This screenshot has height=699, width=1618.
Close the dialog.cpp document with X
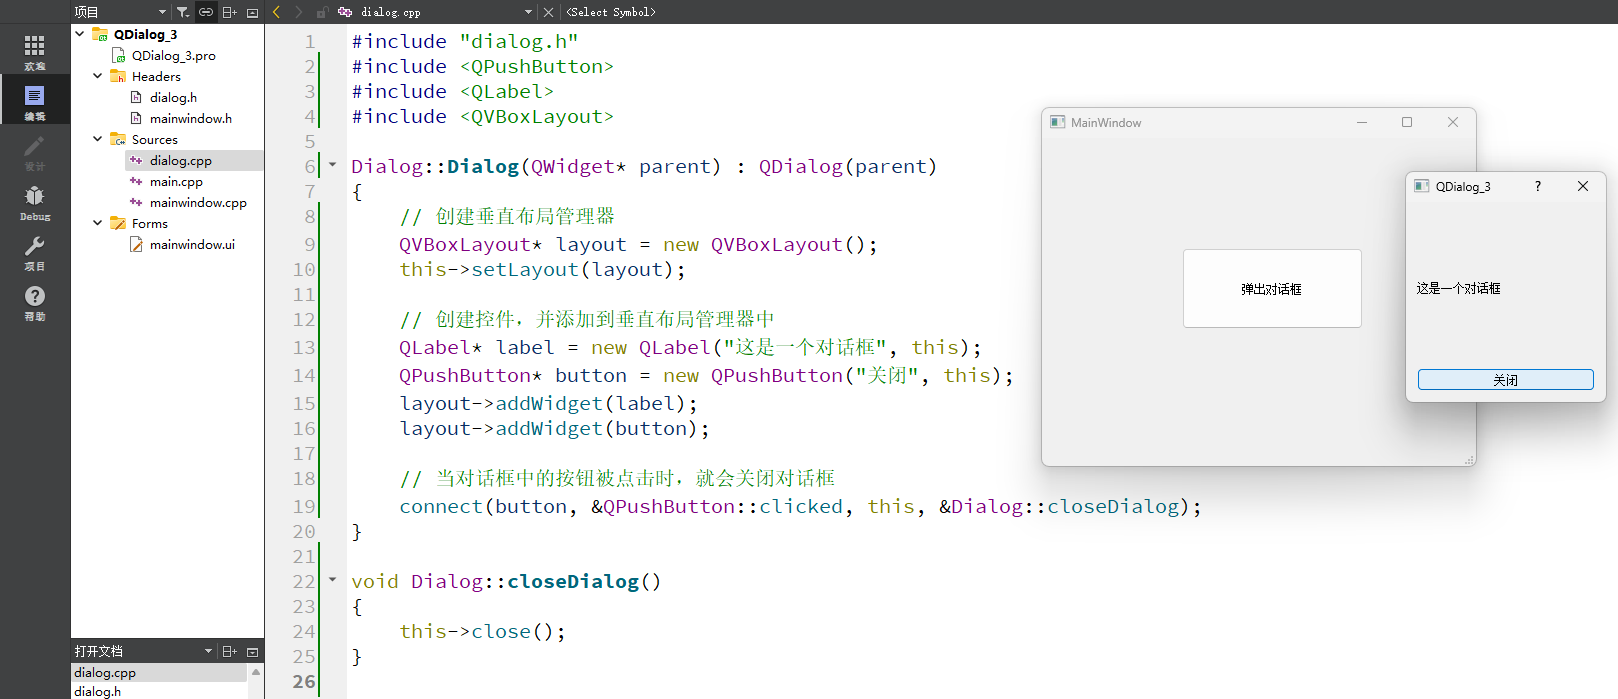pyautogui.click(x=548, y=12)
